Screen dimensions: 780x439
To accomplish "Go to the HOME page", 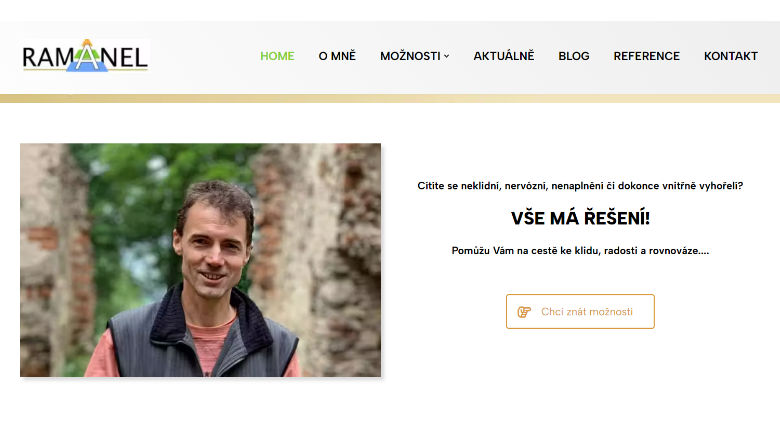I will tap(277, 56).
